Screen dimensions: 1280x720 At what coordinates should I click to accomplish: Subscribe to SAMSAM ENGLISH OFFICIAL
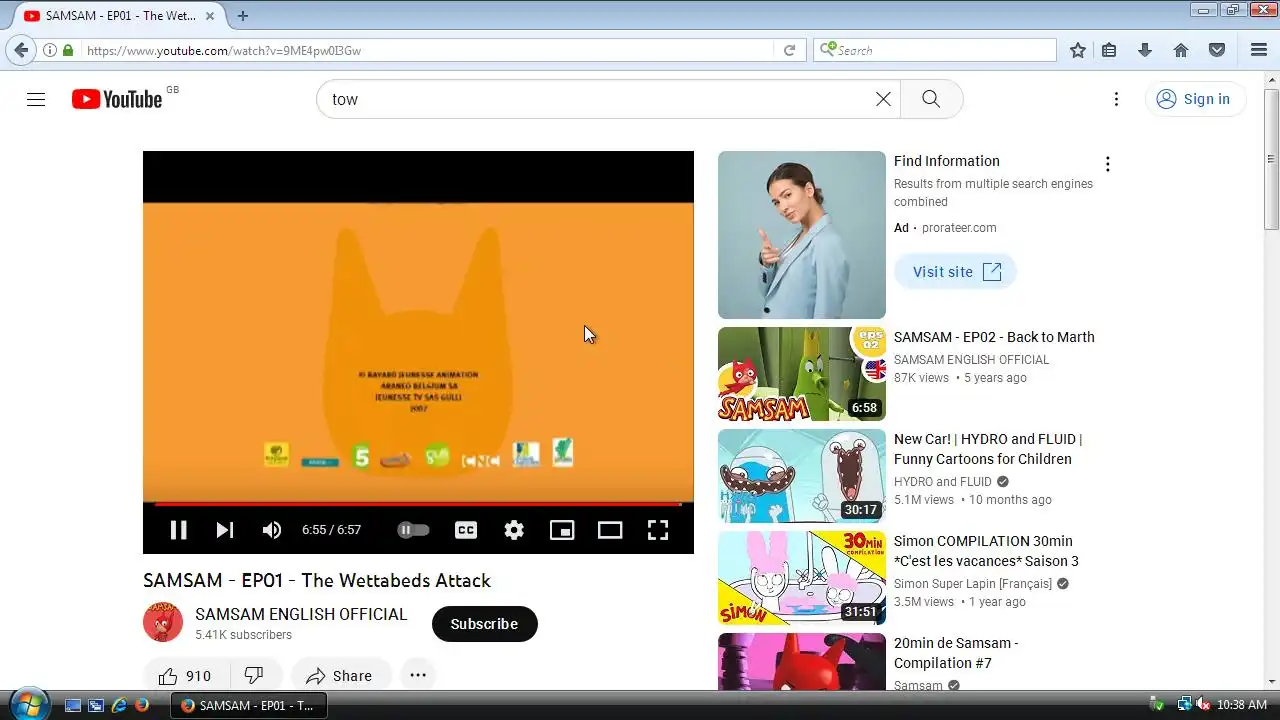click(484, 624)
